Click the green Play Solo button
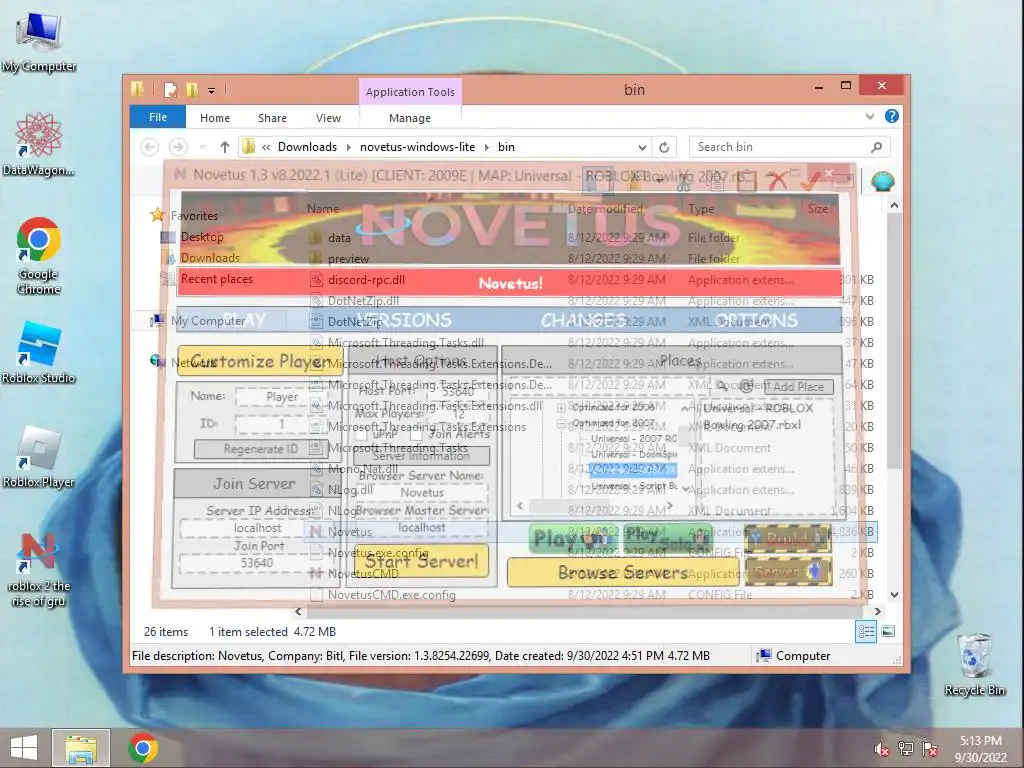1024x768 pixels. pyautogui.click(x=667, y=539)
